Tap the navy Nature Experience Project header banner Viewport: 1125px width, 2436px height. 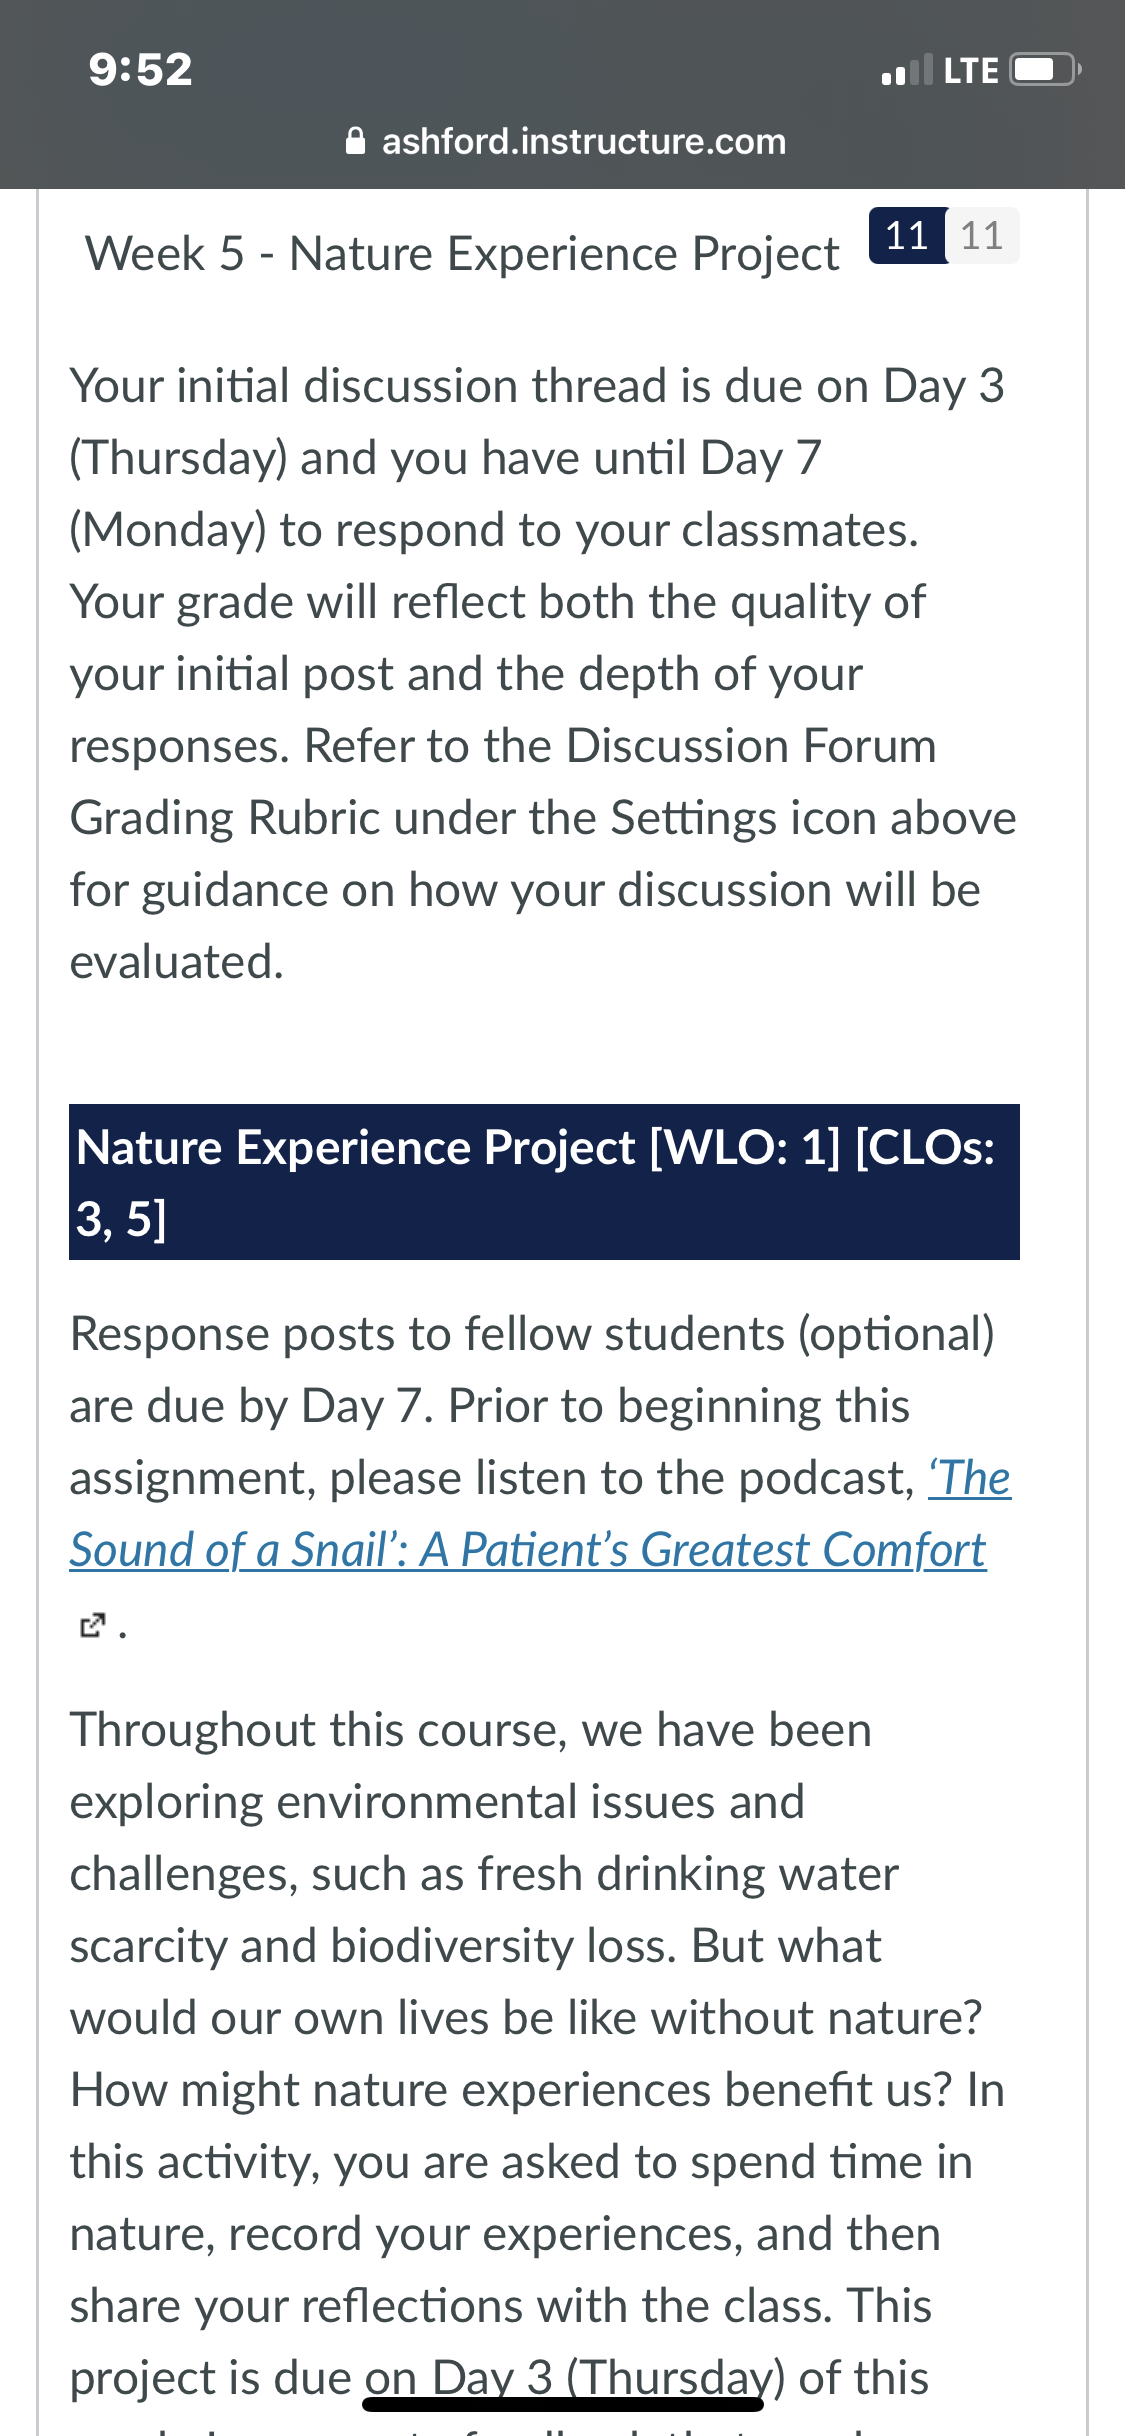(x=544, y=1181)
